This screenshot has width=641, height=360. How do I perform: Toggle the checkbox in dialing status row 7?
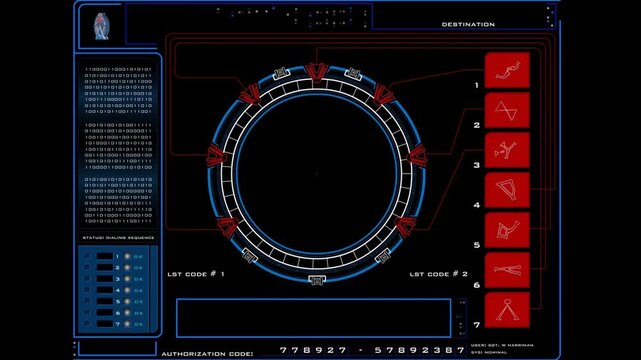87,324
